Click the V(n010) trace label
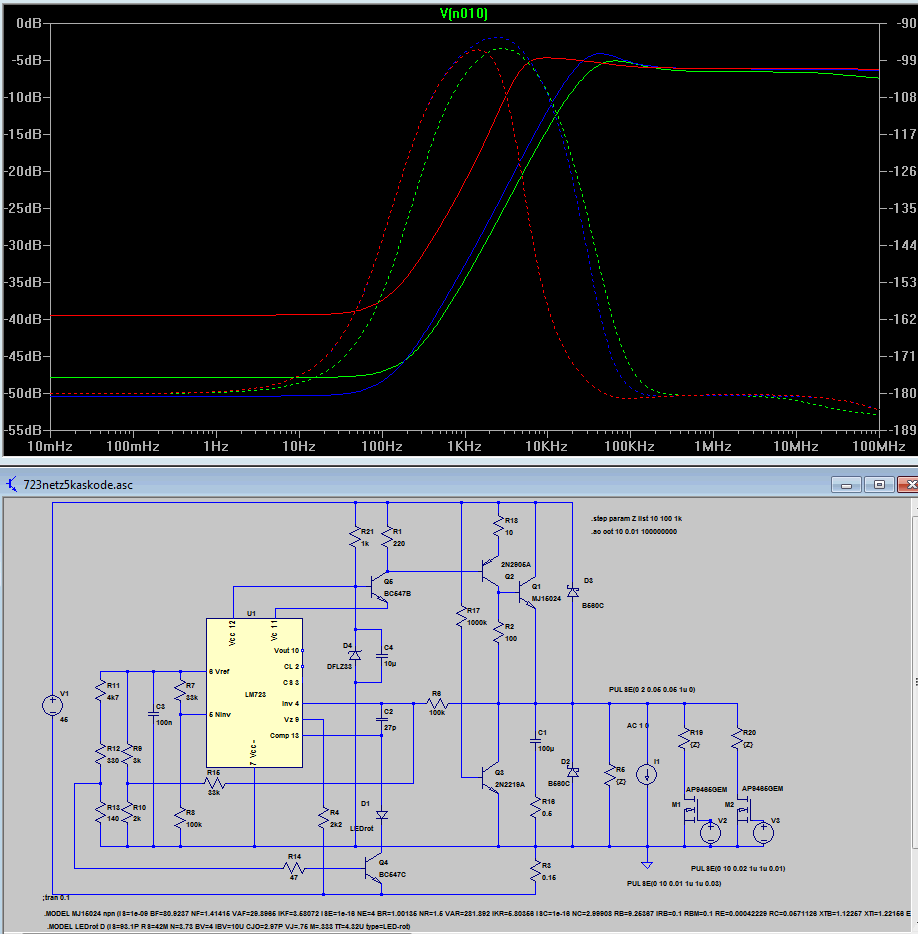 click(463, 13)
